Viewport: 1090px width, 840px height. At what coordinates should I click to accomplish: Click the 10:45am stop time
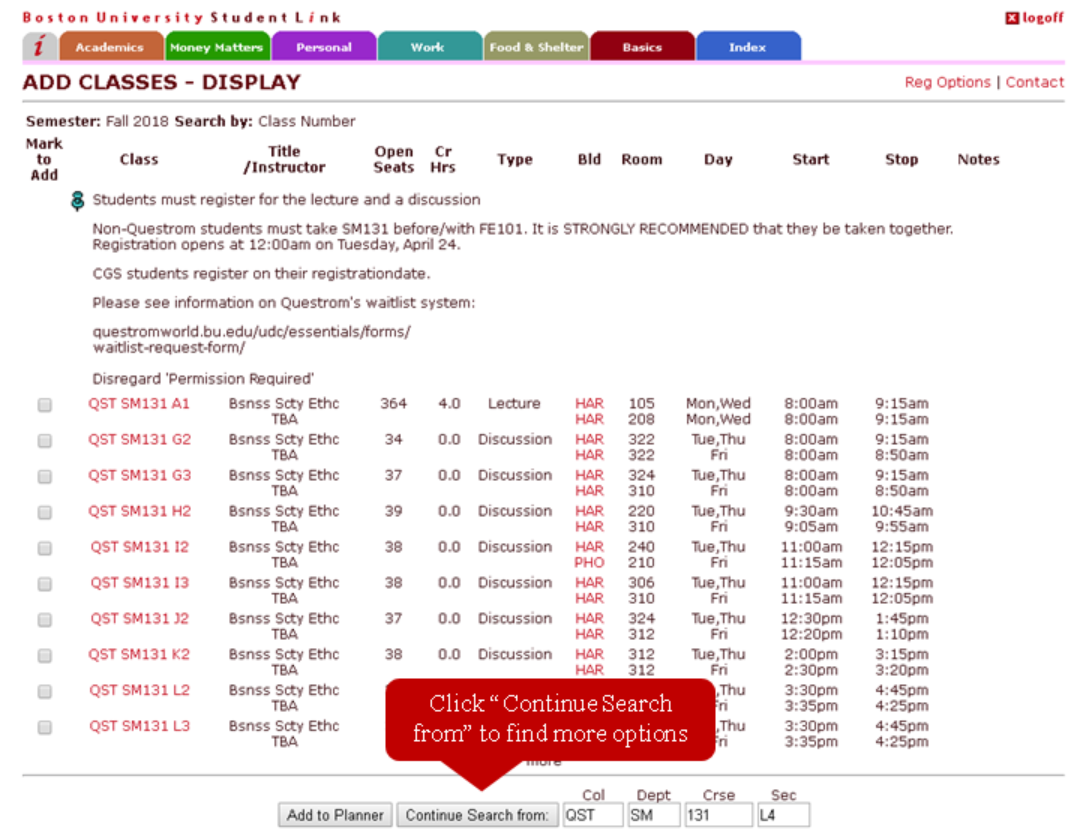pyautogui.click(x=902, y=511)
